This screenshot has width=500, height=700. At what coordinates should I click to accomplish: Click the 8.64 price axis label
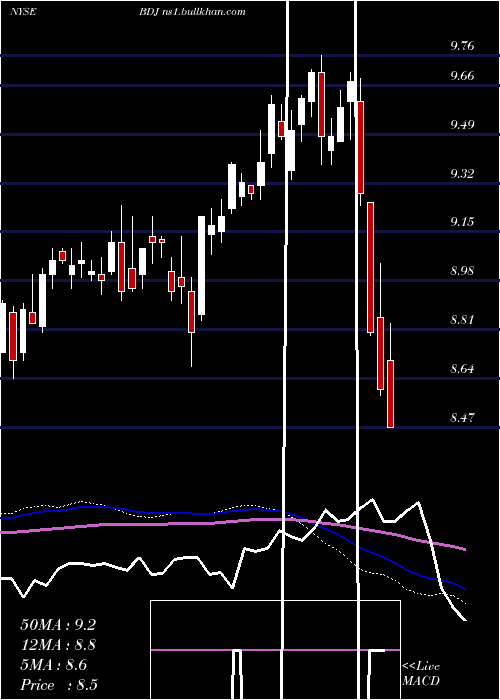[x=462, y=369]
